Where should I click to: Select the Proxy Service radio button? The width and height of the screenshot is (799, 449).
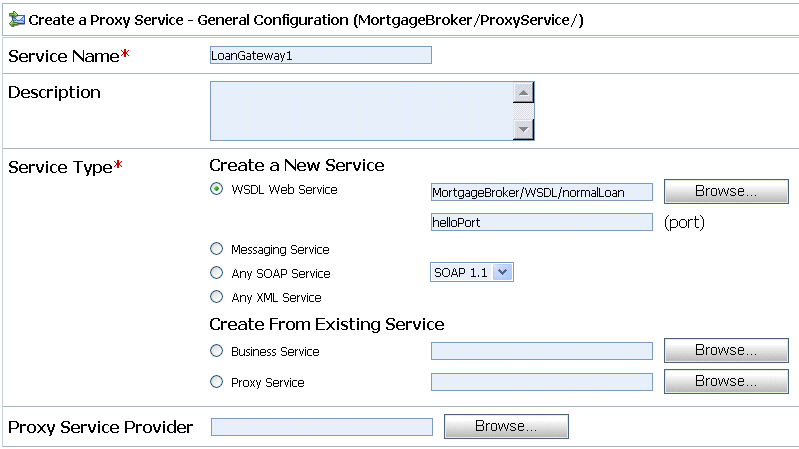point(217,382)
